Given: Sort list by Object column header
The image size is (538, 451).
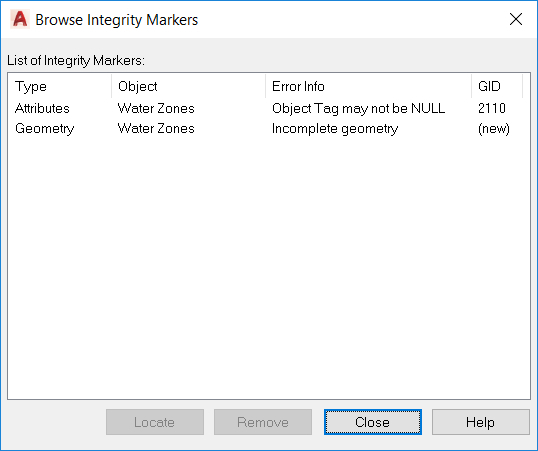Looking at the screenshot, I should [188, 86].
